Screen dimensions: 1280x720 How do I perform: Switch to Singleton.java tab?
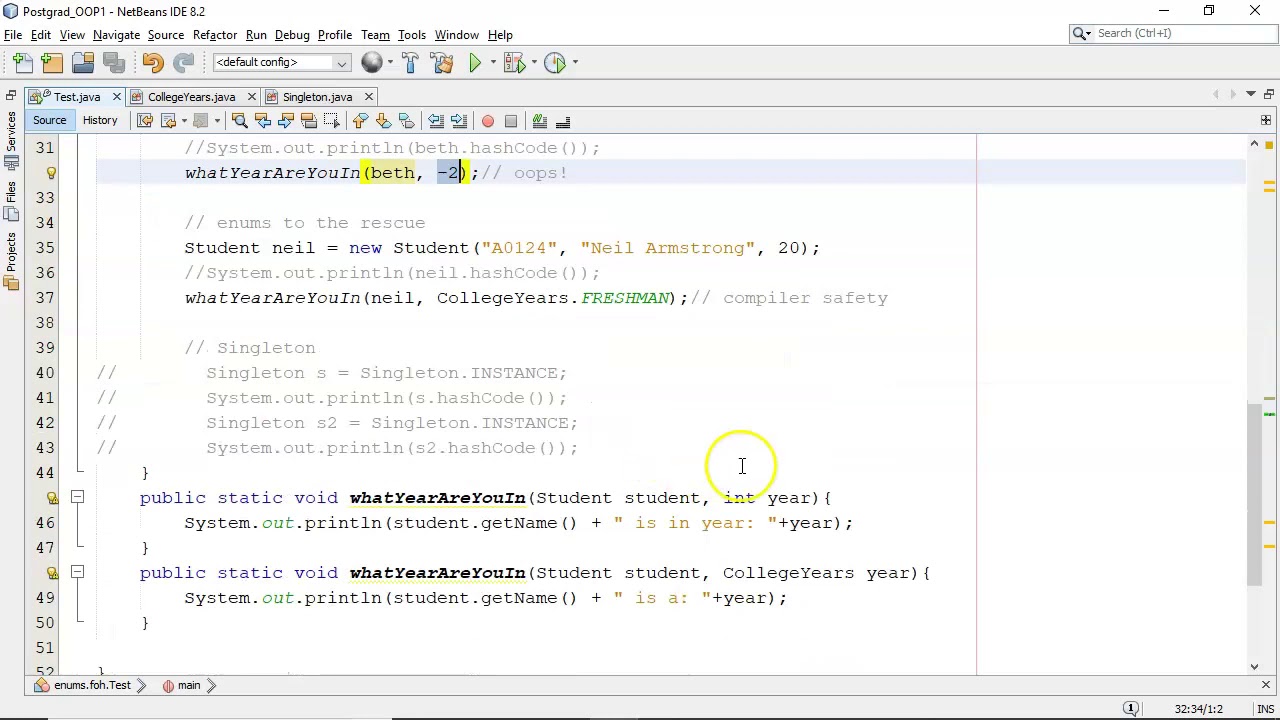pyautogui.click(x=317, y=97)
